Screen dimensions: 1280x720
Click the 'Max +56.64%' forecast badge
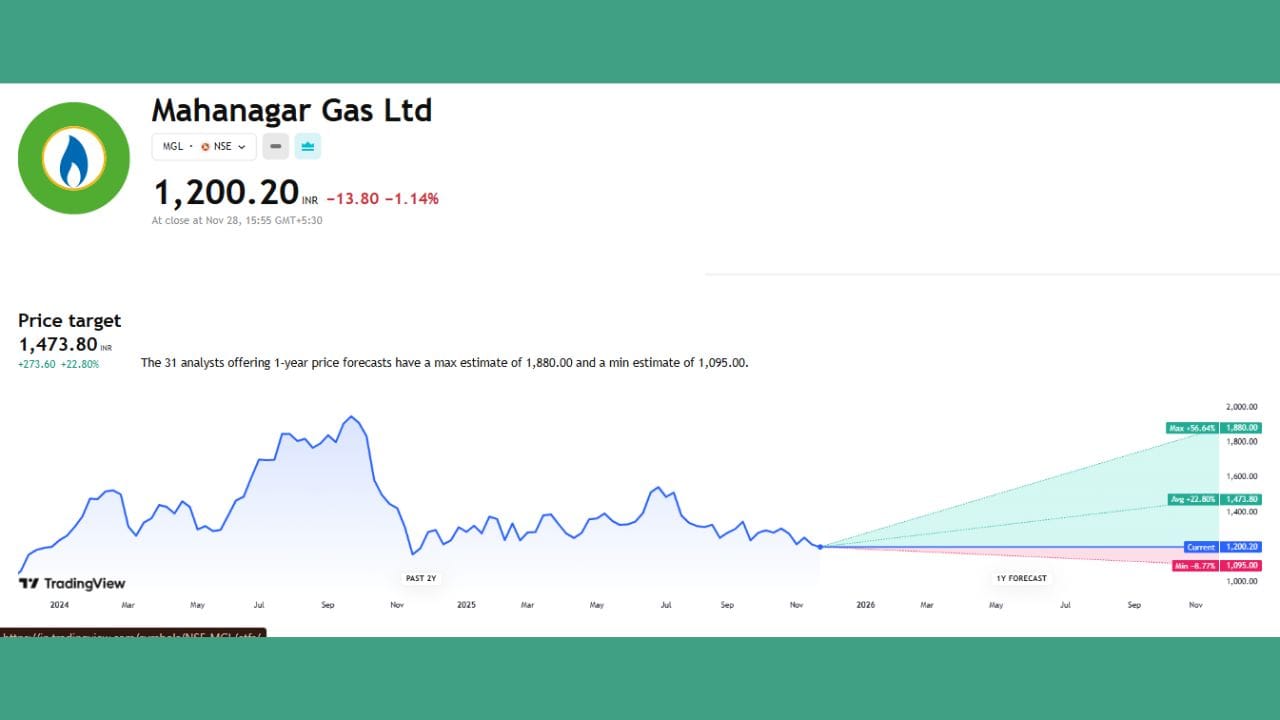(1192, 427)
